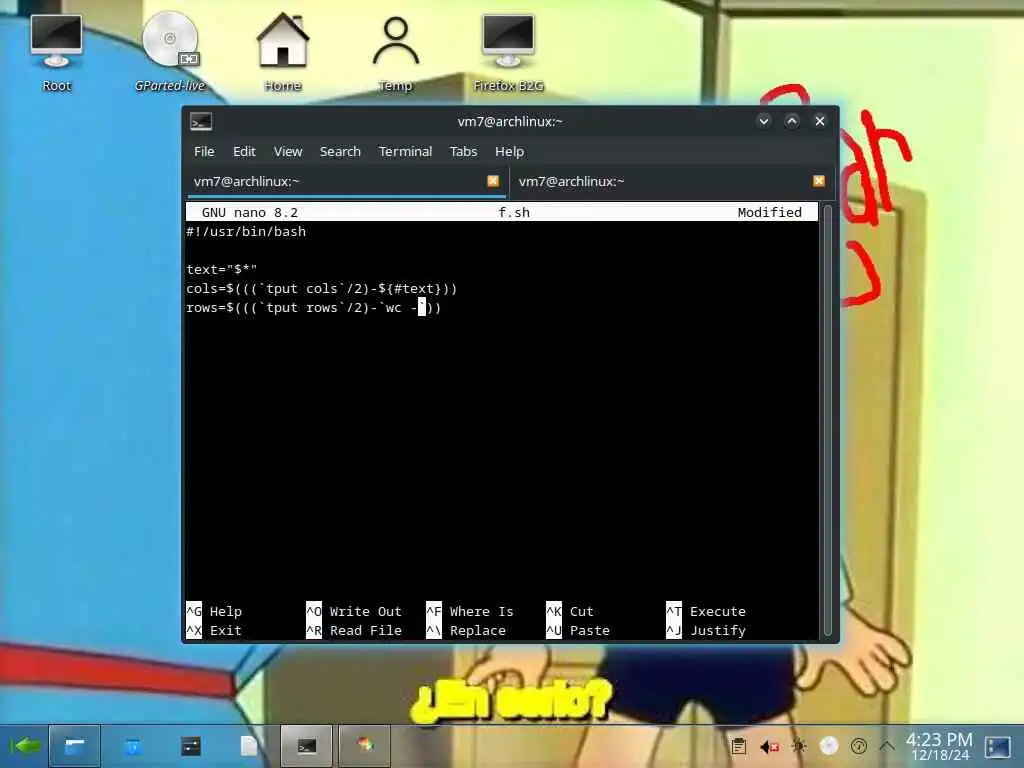The width and height of the screenshot is (1024, 768).
Task: Open the blue file manager taskbar icon
Action: click(133, 746)
